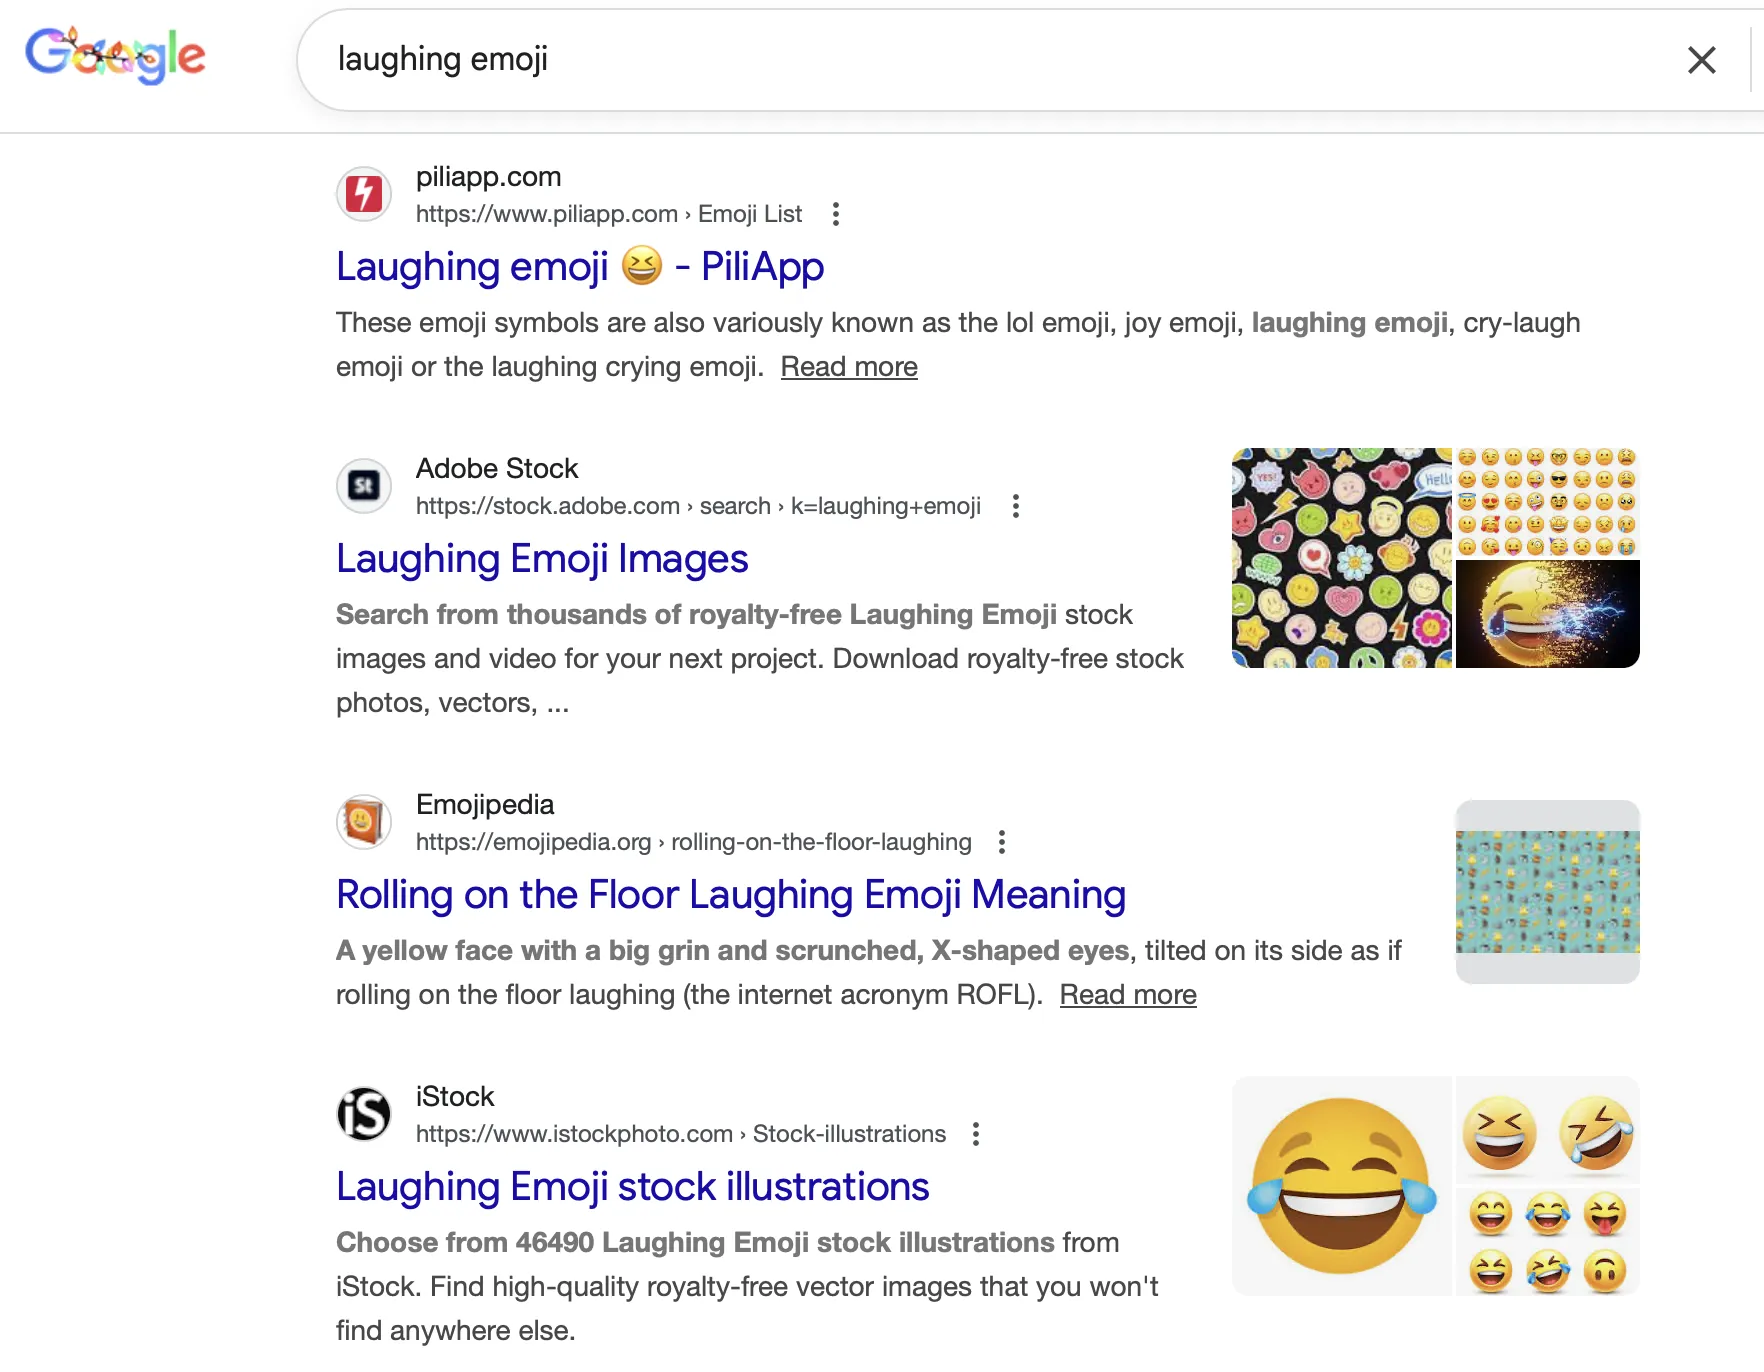
Task: Click the Google logo icon
Action: [115, 55]
